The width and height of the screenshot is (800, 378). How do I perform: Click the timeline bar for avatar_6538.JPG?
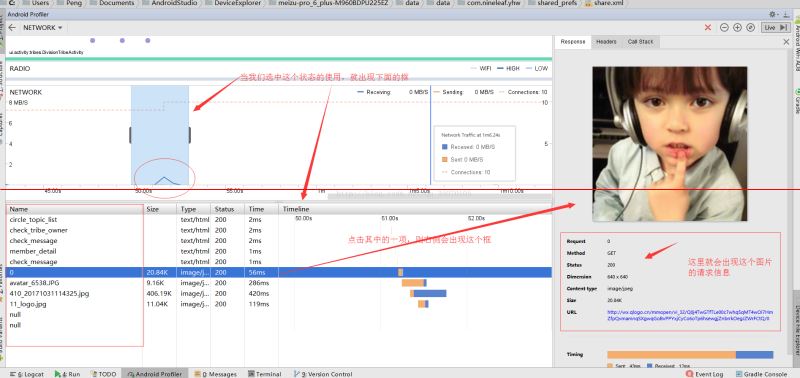(414, 283)
